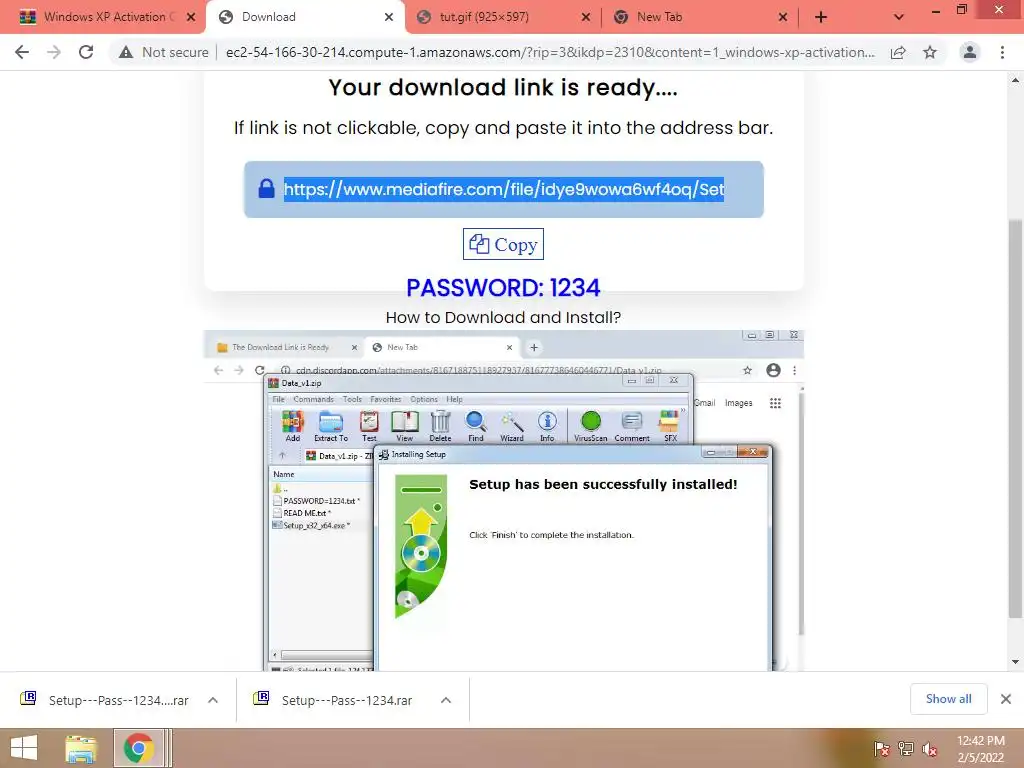1024x768 pixels.
Task: Click the highlighted mediafire download link
Action: point(504,189)
